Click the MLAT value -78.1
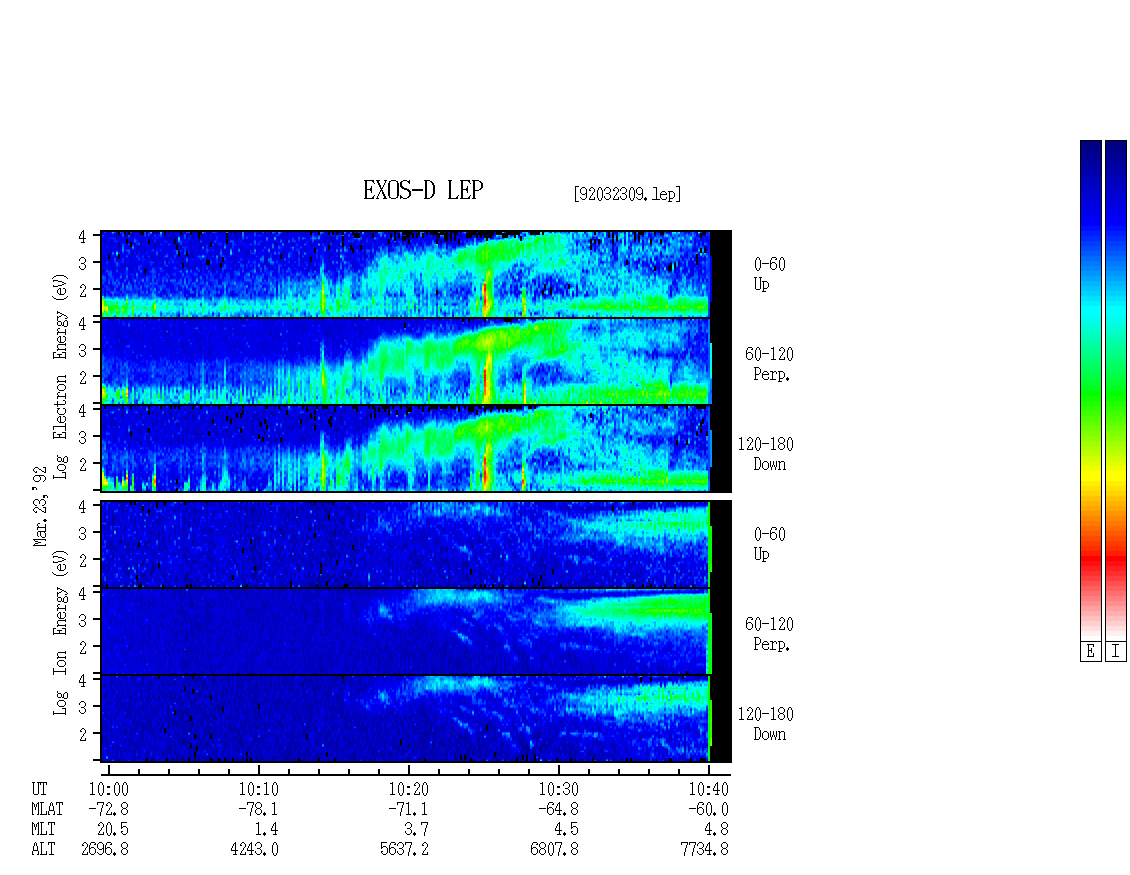The width and height of the screenshot is (1130, 875). (258, 809)
